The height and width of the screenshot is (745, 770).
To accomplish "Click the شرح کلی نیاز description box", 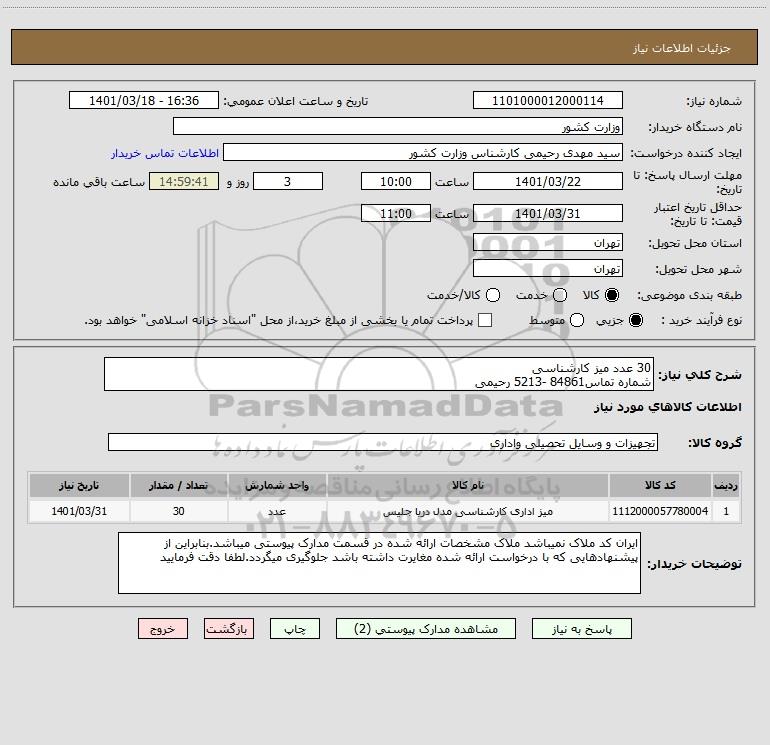I will pos(379,374).
